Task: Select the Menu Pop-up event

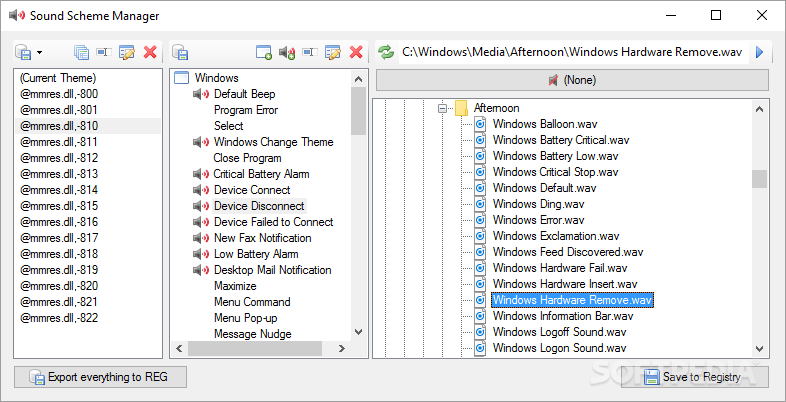Action: tap(246, 318)
